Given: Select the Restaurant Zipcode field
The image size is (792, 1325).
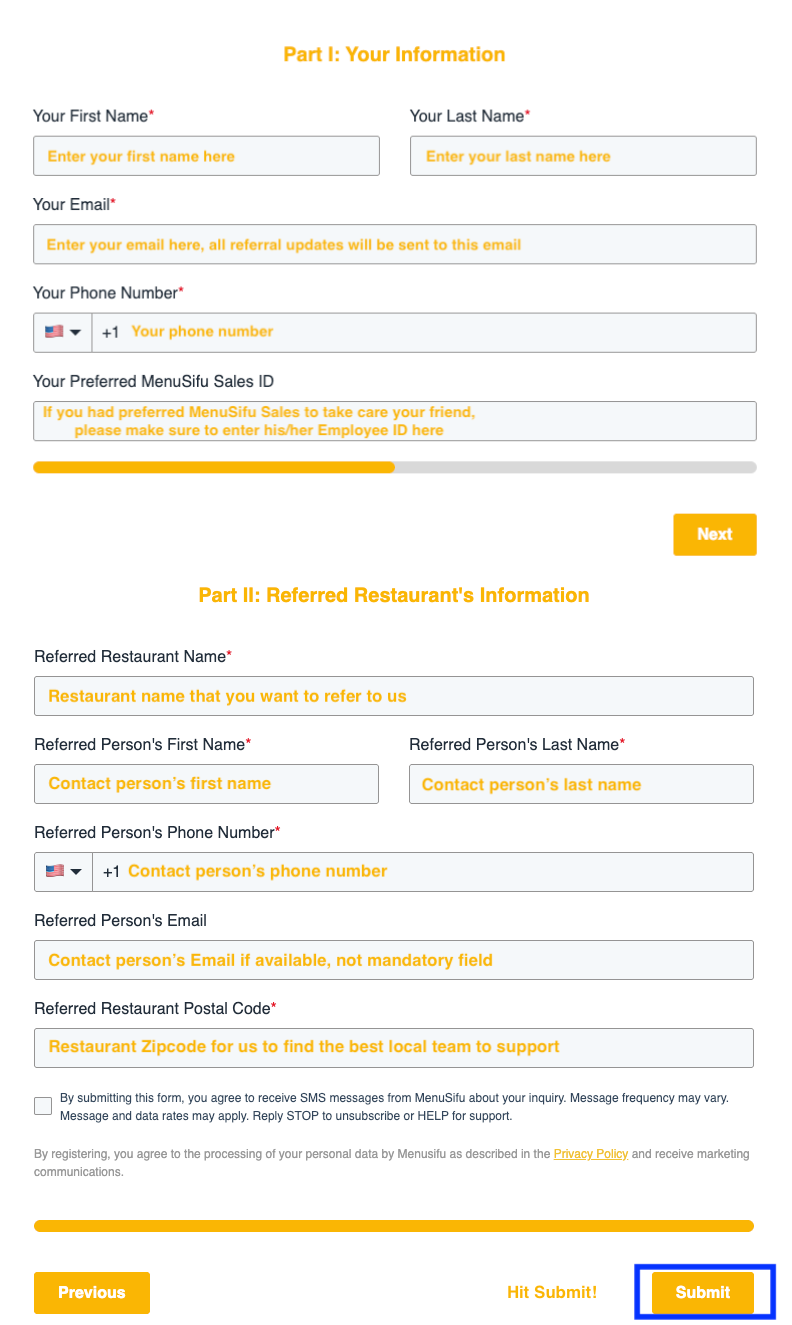Looking at the screenshot, I should 394,1048.
